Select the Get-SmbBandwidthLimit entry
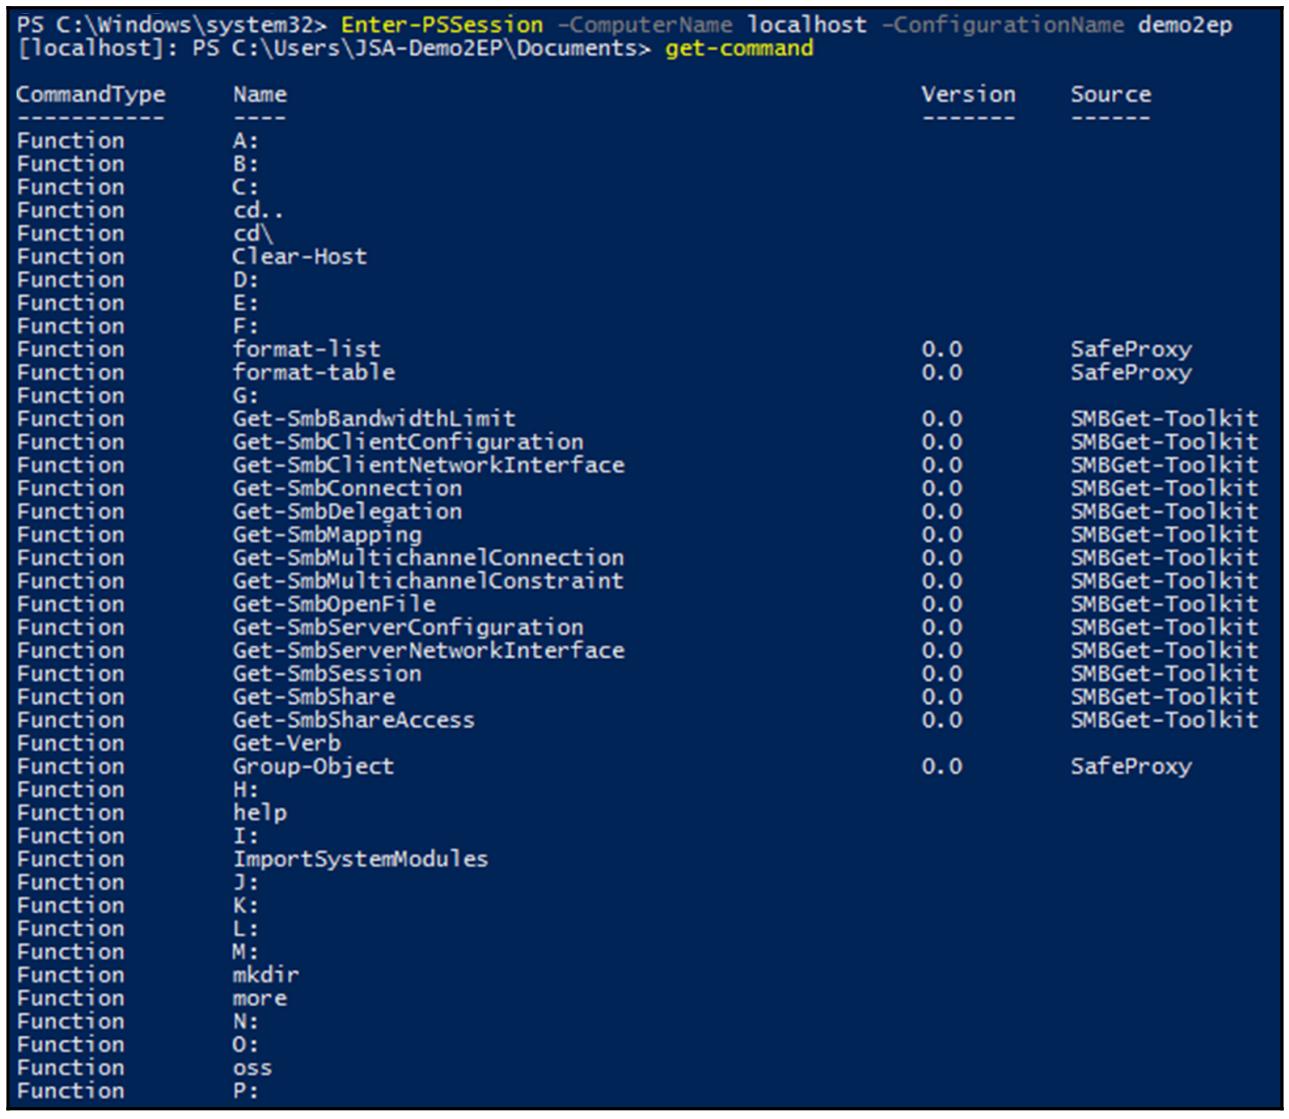The width and height of the screenshot is (1289, 1119). [374, 419]
